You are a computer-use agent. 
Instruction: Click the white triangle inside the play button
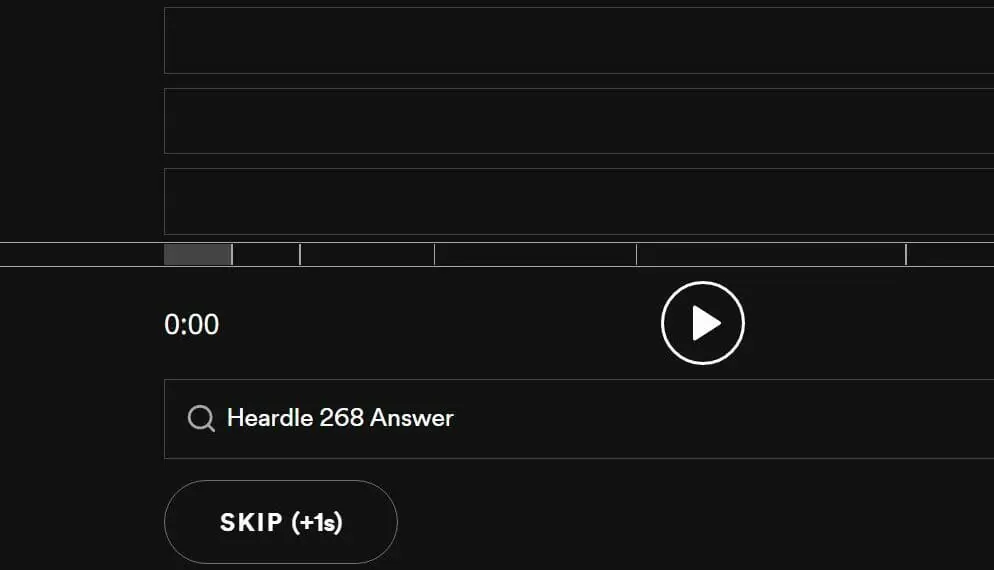click(x=705, y=323)
